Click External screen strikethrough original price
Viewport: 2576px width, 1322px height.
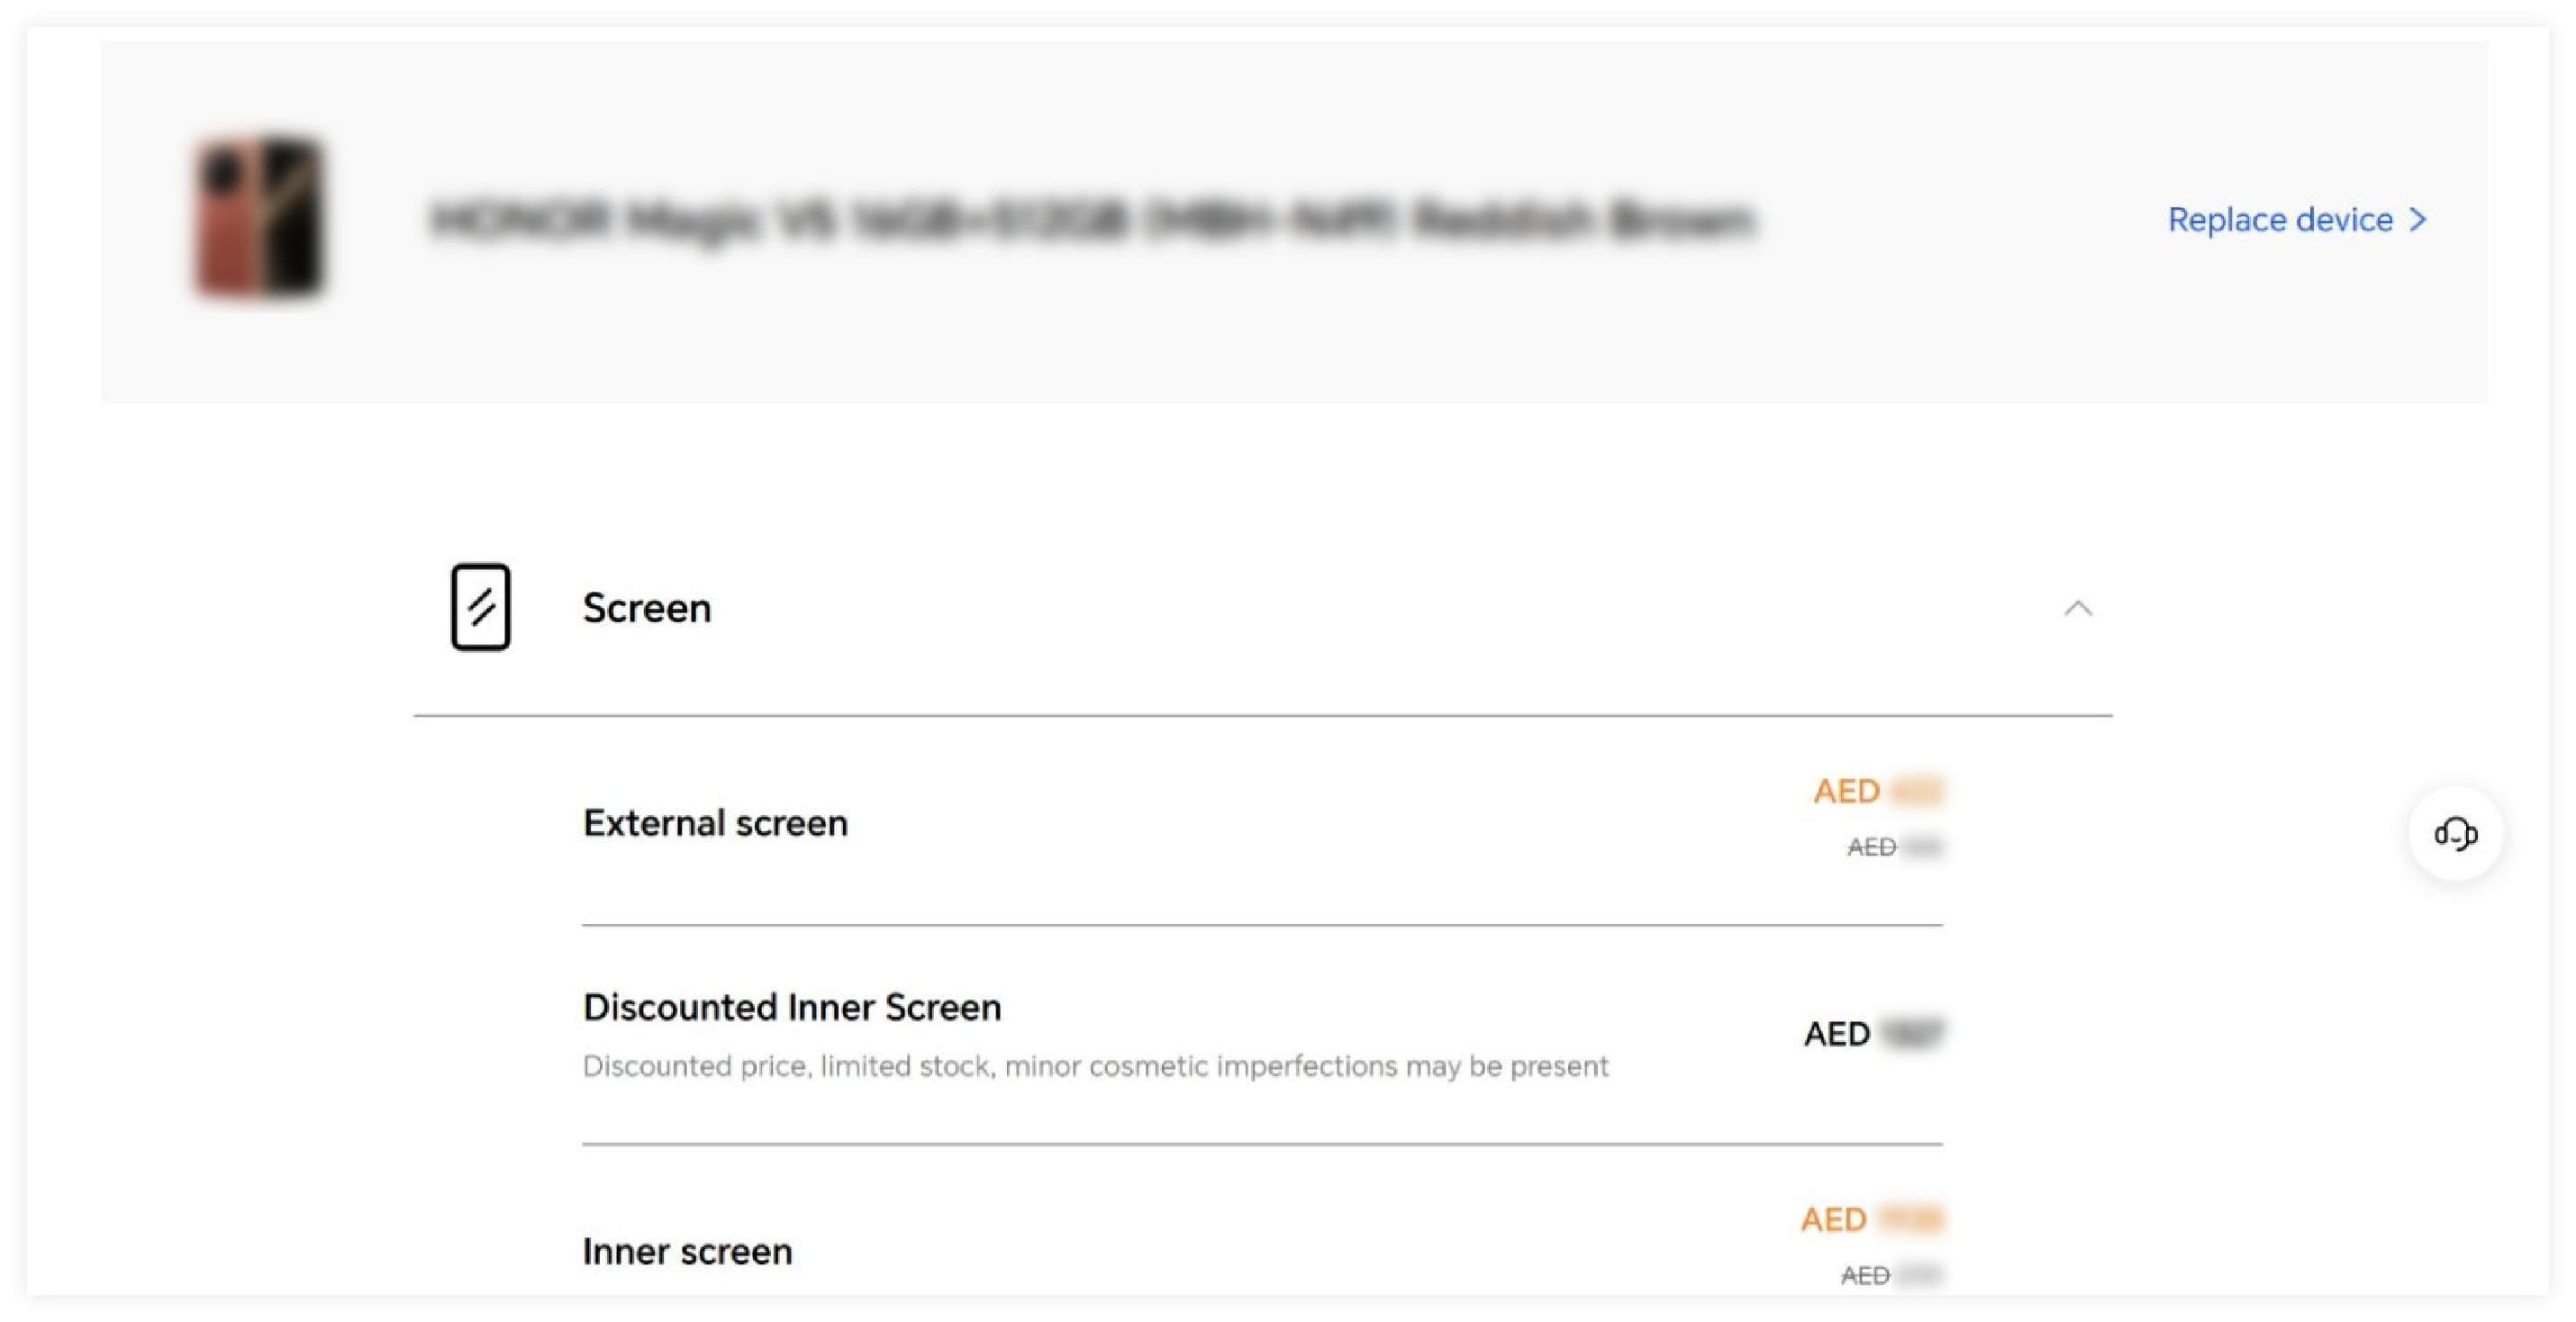(x=1893, y=847)
